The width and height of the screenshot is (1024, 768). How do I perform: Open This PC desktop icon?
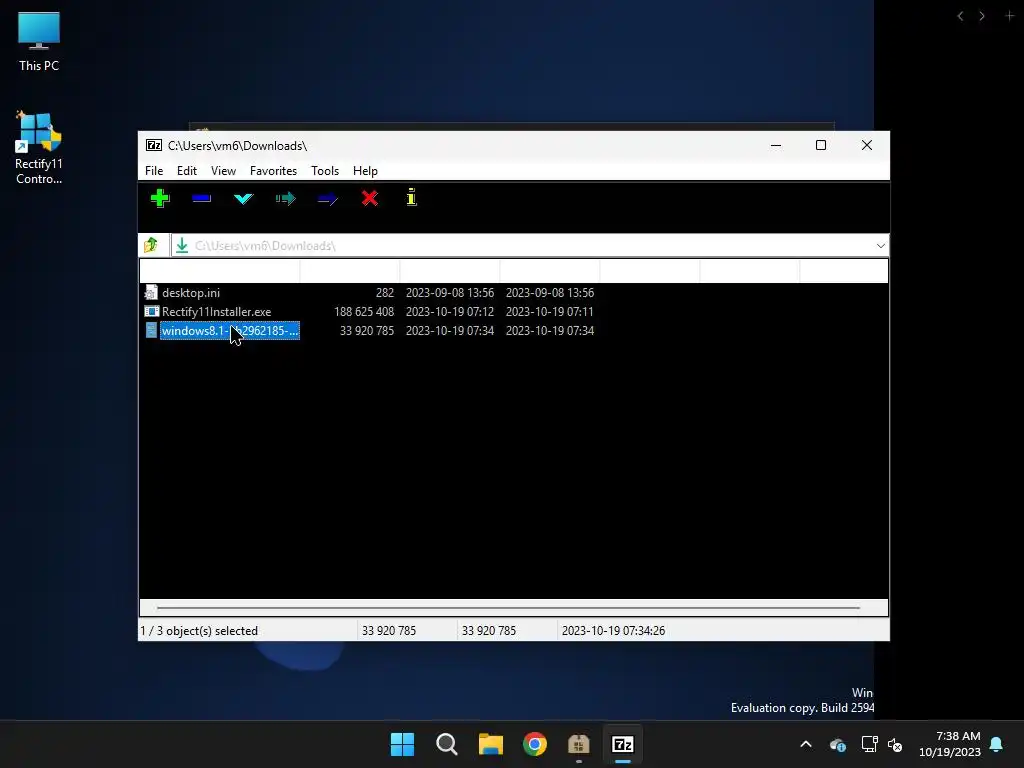39,40
